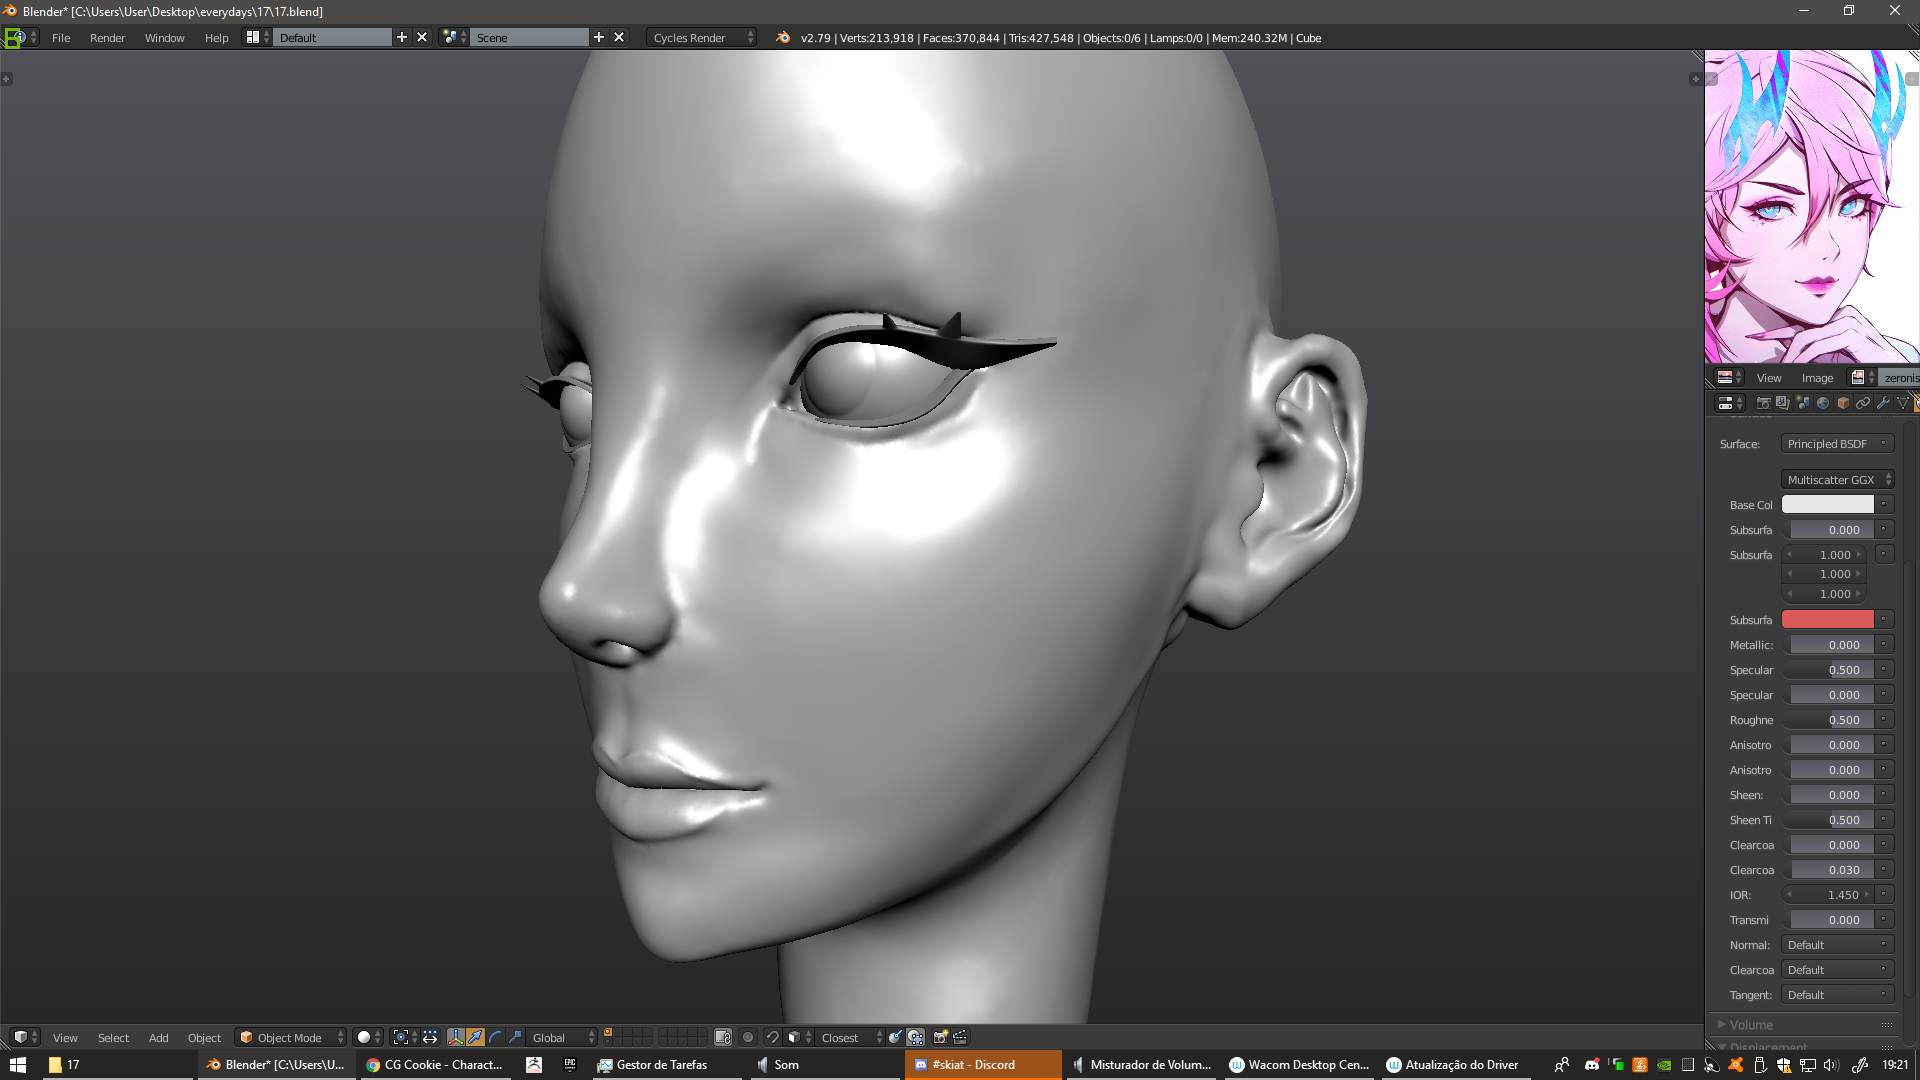Viewport: 1920px width, 1080px height.
Task: Toggle the translate manipulator arrow
Action: click(x=475, y=1037)
